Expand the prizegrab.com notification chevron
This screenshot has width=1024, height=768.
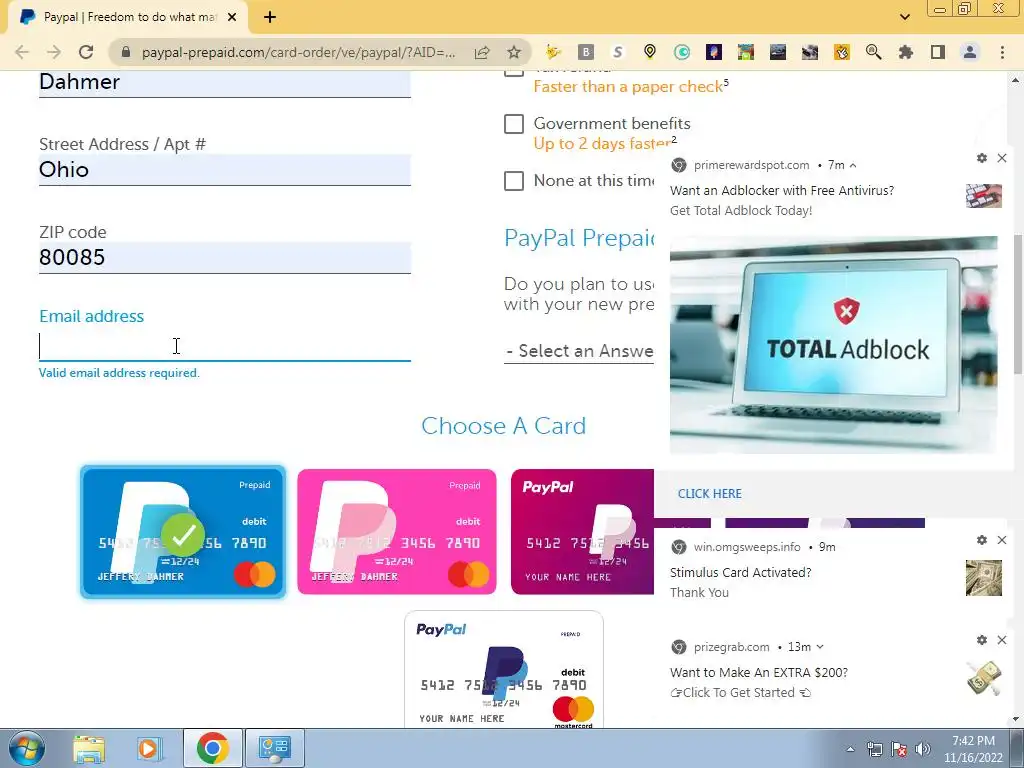point(820,647)
